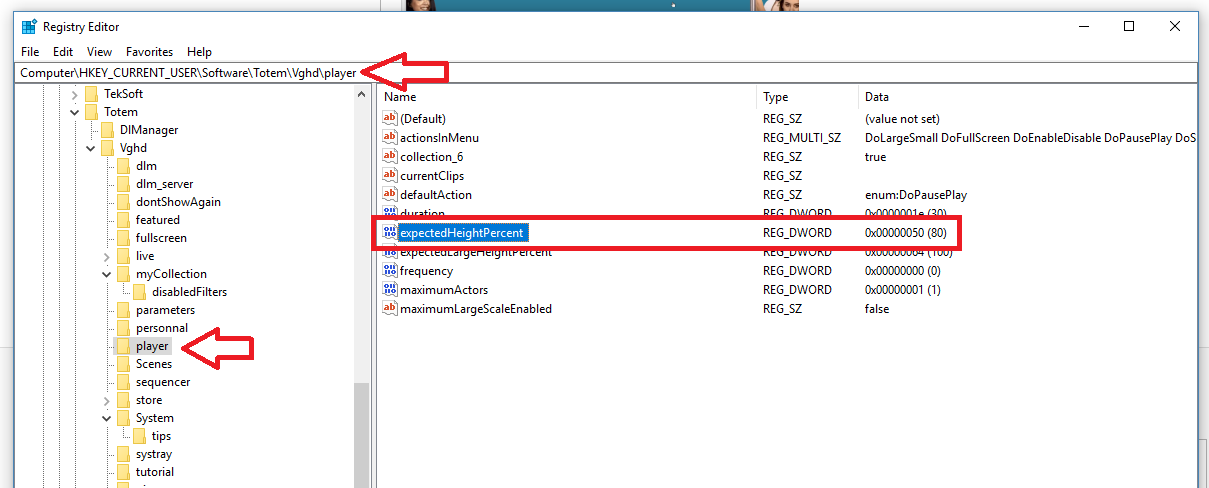Viewport: 1209px width, 488px height.
Task: Select the string icon next to defaultAction
Action: click(390, 195)
